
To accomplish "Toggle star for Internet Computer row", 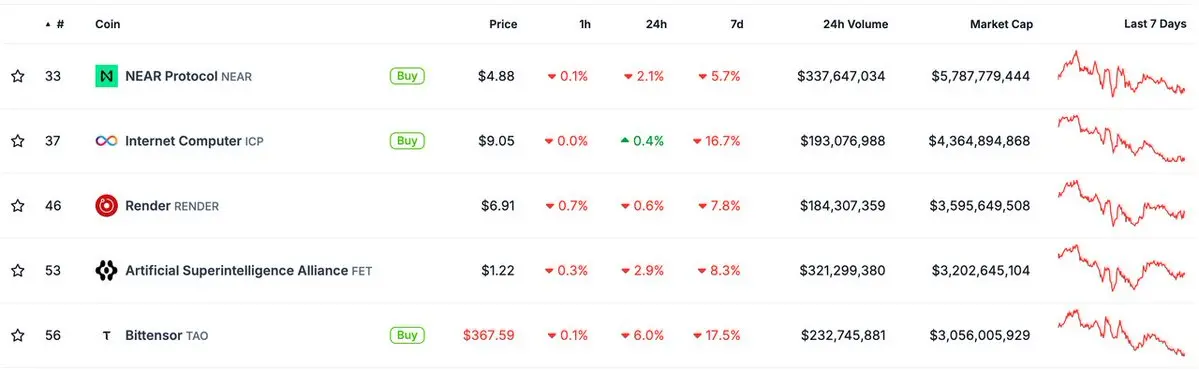I will coord(18,141).
